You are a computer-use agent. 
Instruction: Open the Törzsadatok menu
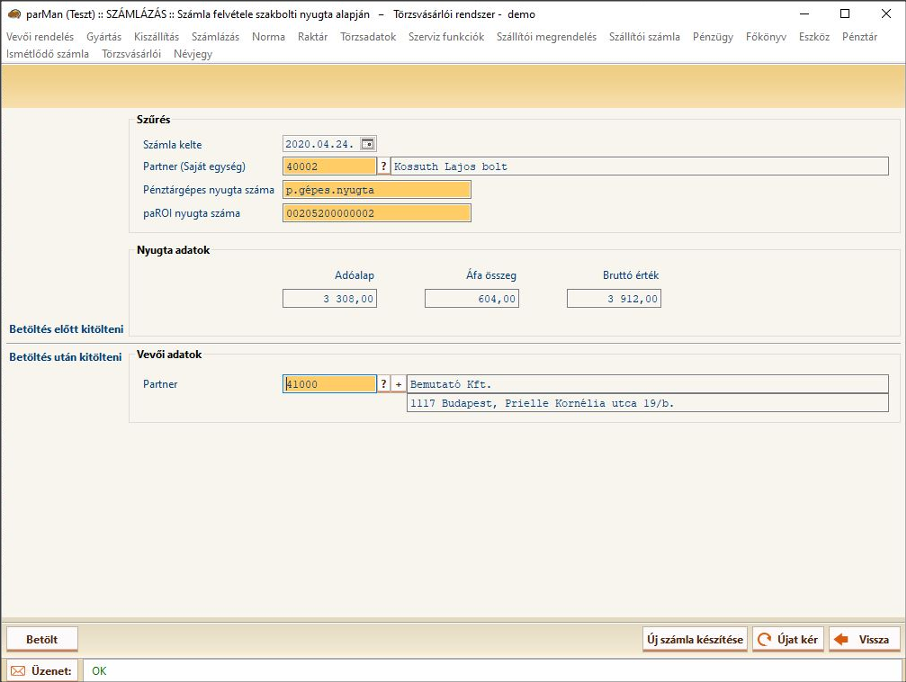(x=368, y=36)
